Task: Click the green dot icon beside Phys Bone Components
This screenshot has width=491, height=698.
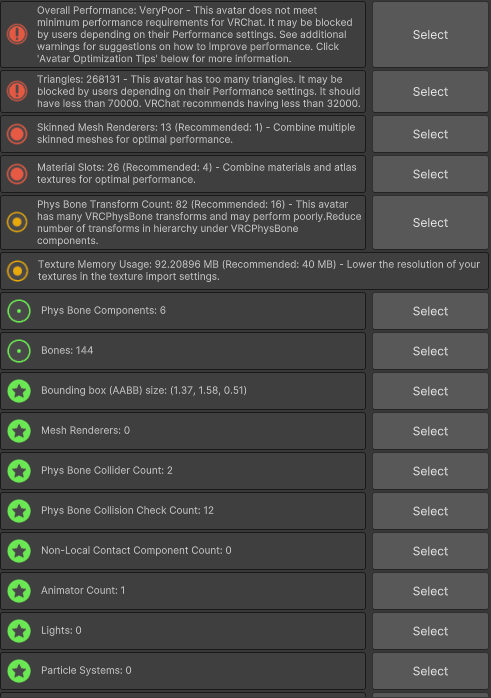Action: (19, 311)
